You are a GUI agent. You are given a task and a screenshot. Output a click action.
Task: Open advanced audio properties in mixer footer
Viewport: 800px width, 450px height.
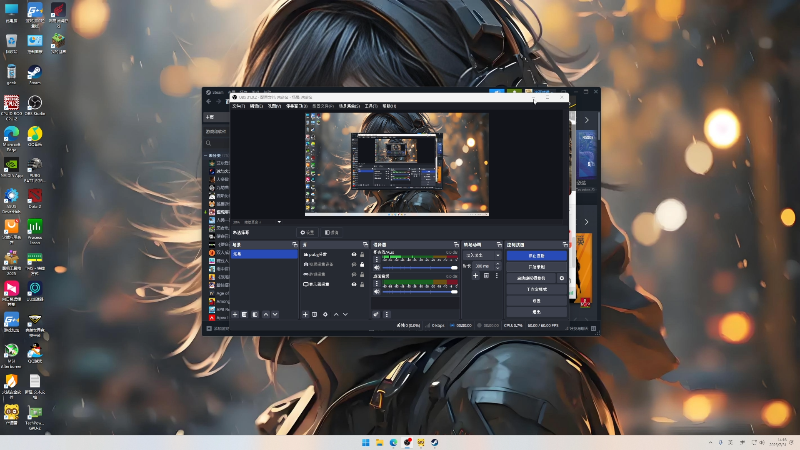(x=376, y=314)
